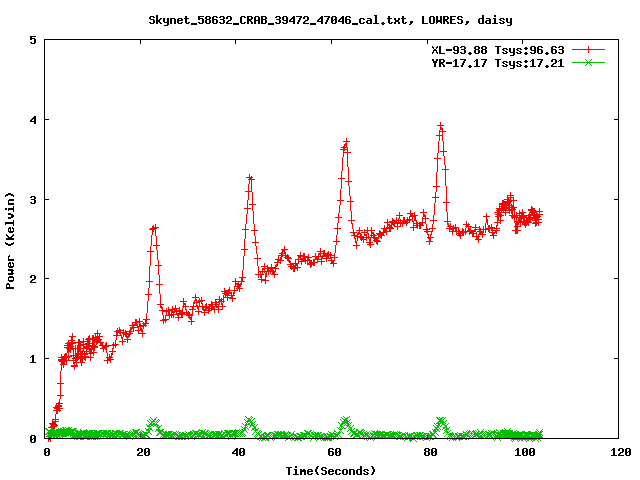Click the x-axis tick label 100
640x480 pixels.
tap(524, 452)
